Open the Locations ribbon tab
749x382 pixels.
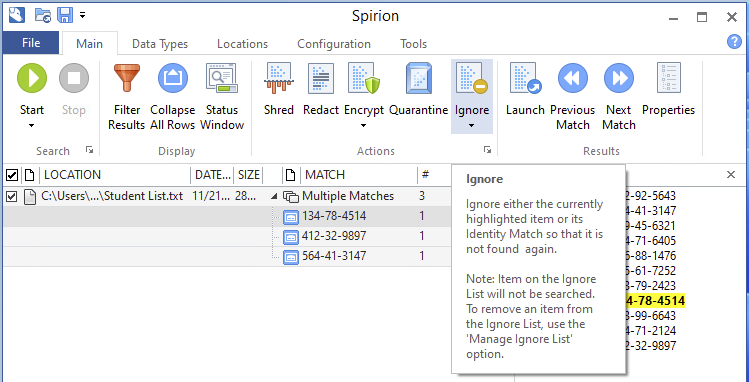point(242,44)
